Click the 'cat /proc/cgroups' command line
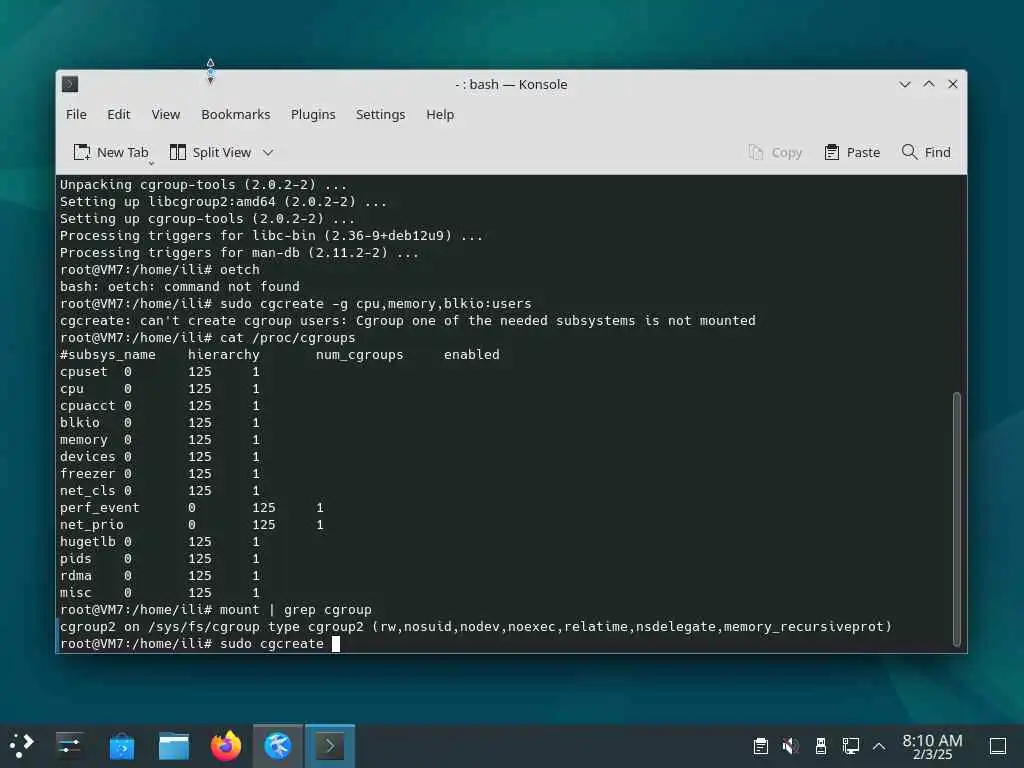 click(x=208, y=338)
